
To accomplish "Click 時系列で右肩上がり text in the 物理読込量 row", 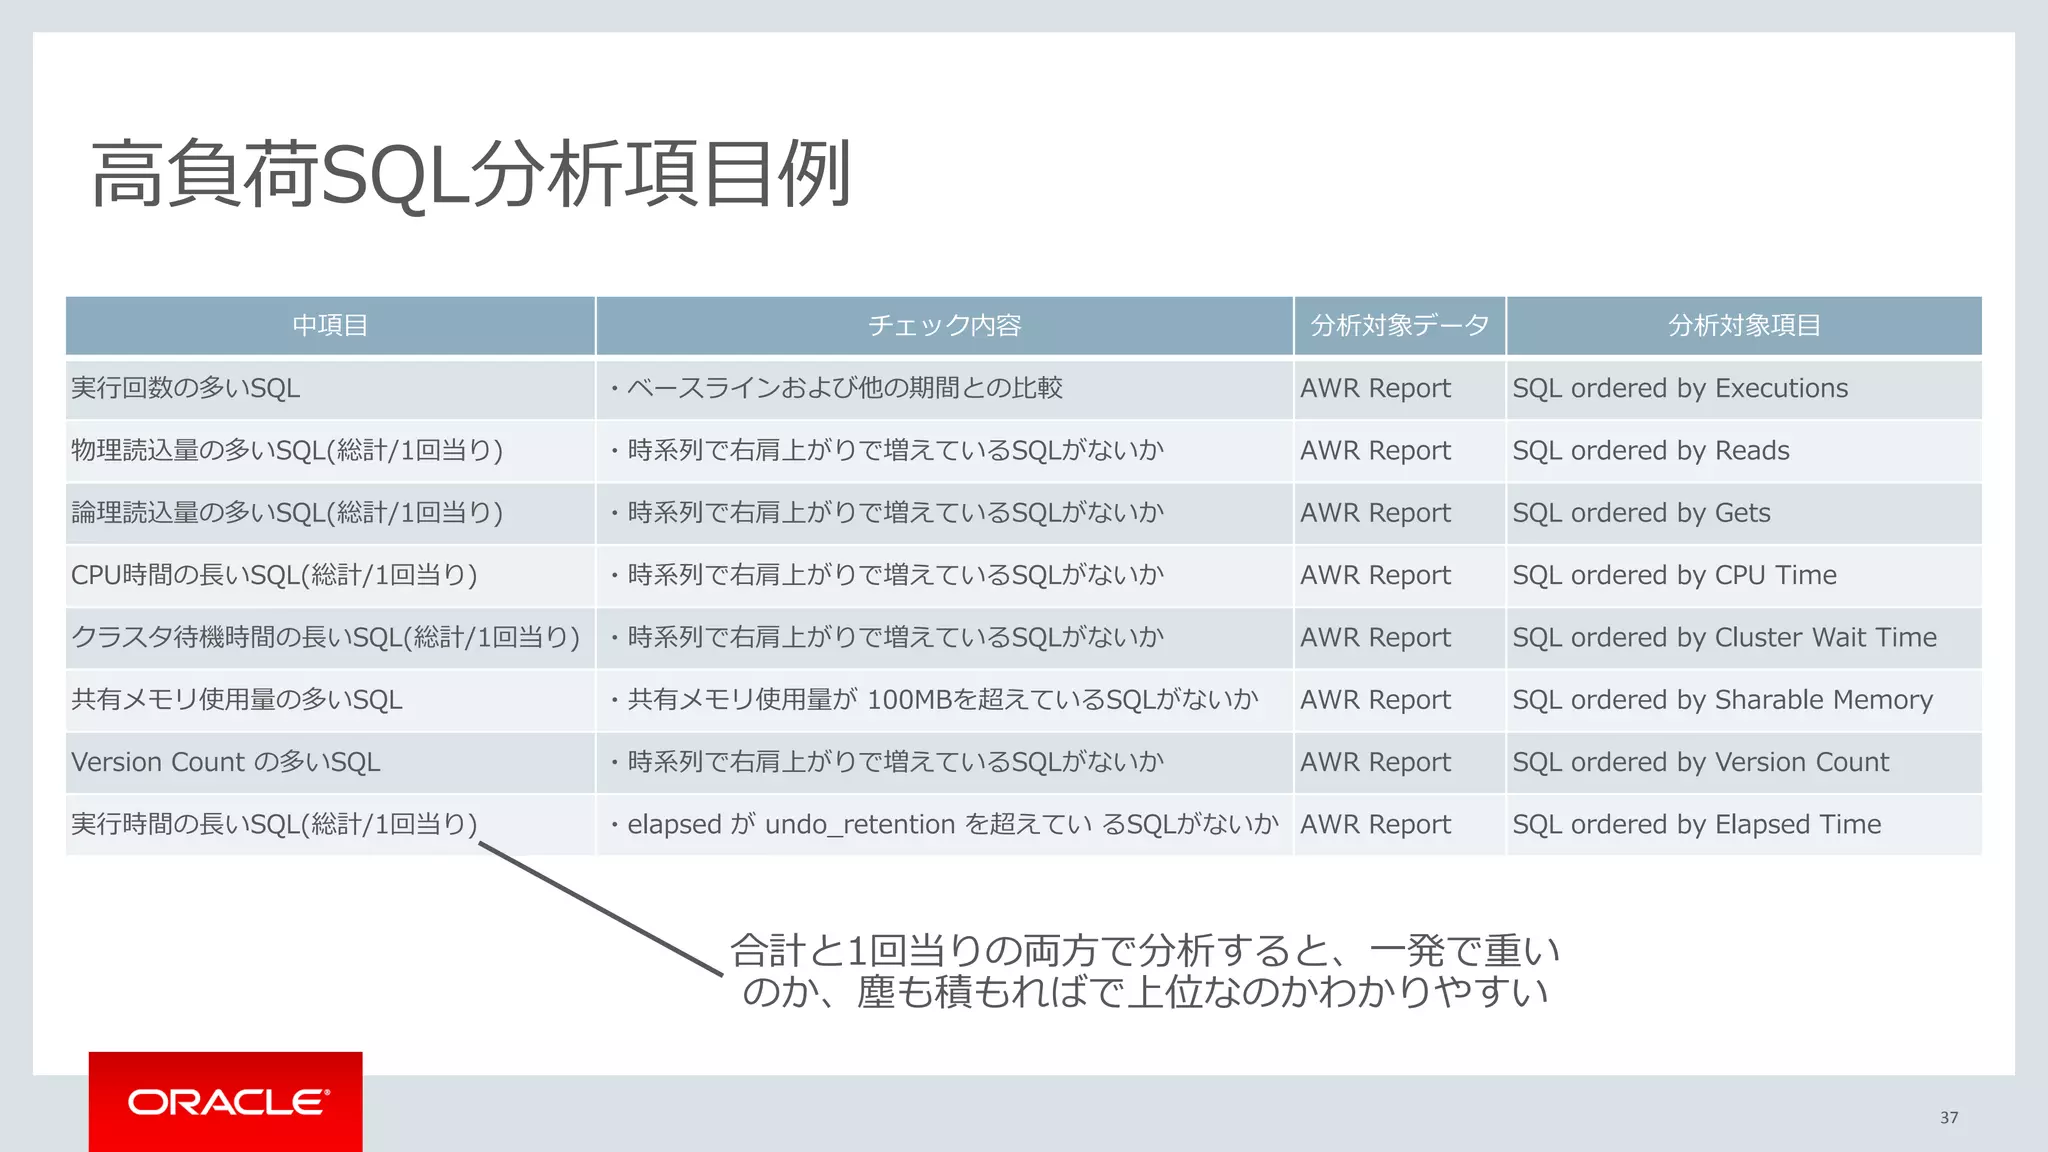I will 895,450.
